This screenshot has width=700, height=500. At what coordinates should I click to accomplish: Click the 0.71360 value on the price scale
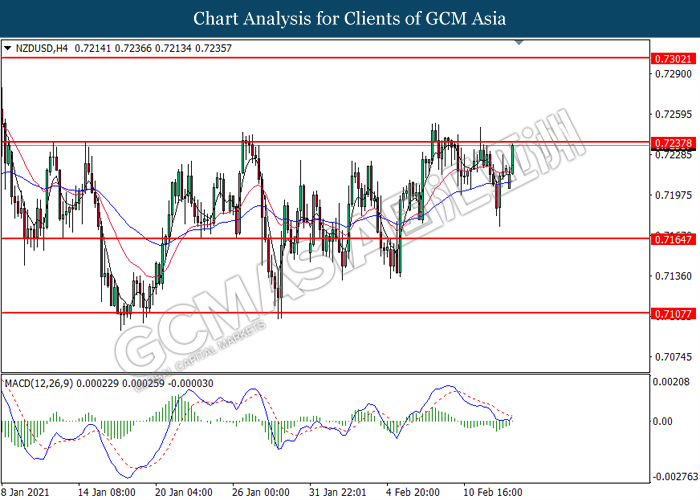pyautogui.click(x=671, y=275)
